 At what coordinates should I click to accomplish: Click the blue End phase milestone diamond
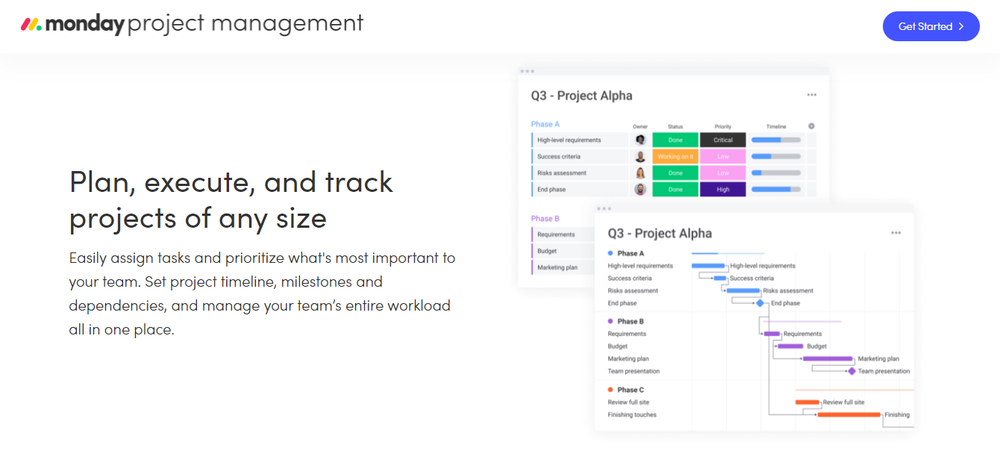pos(760,303)
